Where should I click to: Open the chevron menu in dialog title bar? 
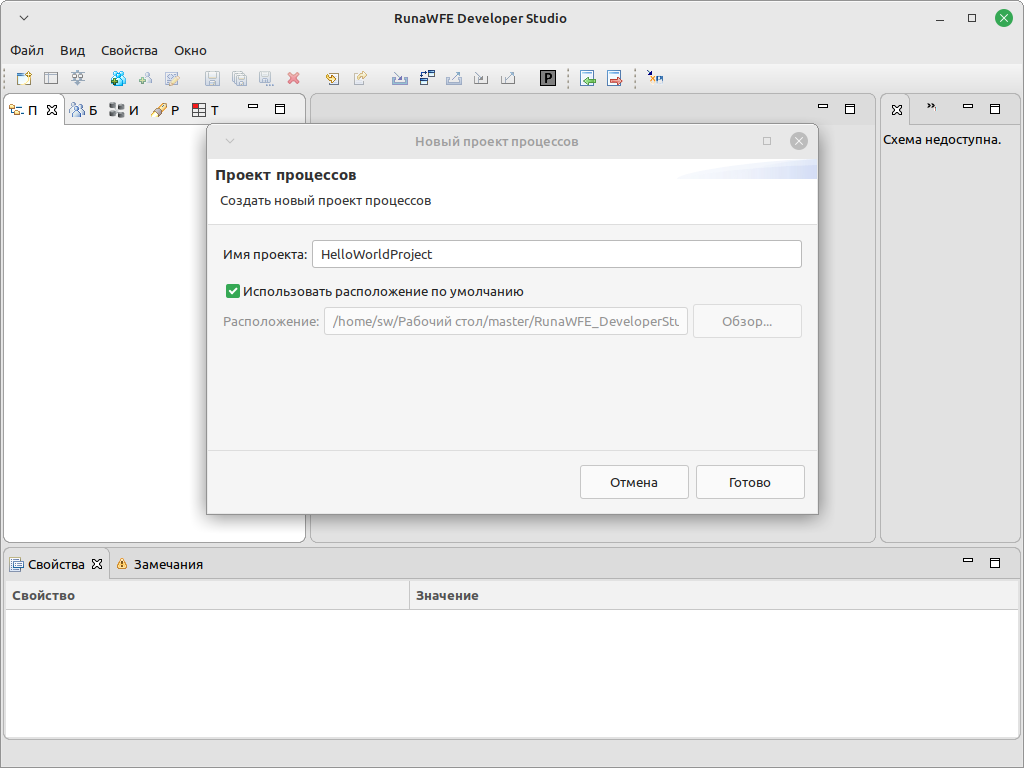[x=230, y=141]
